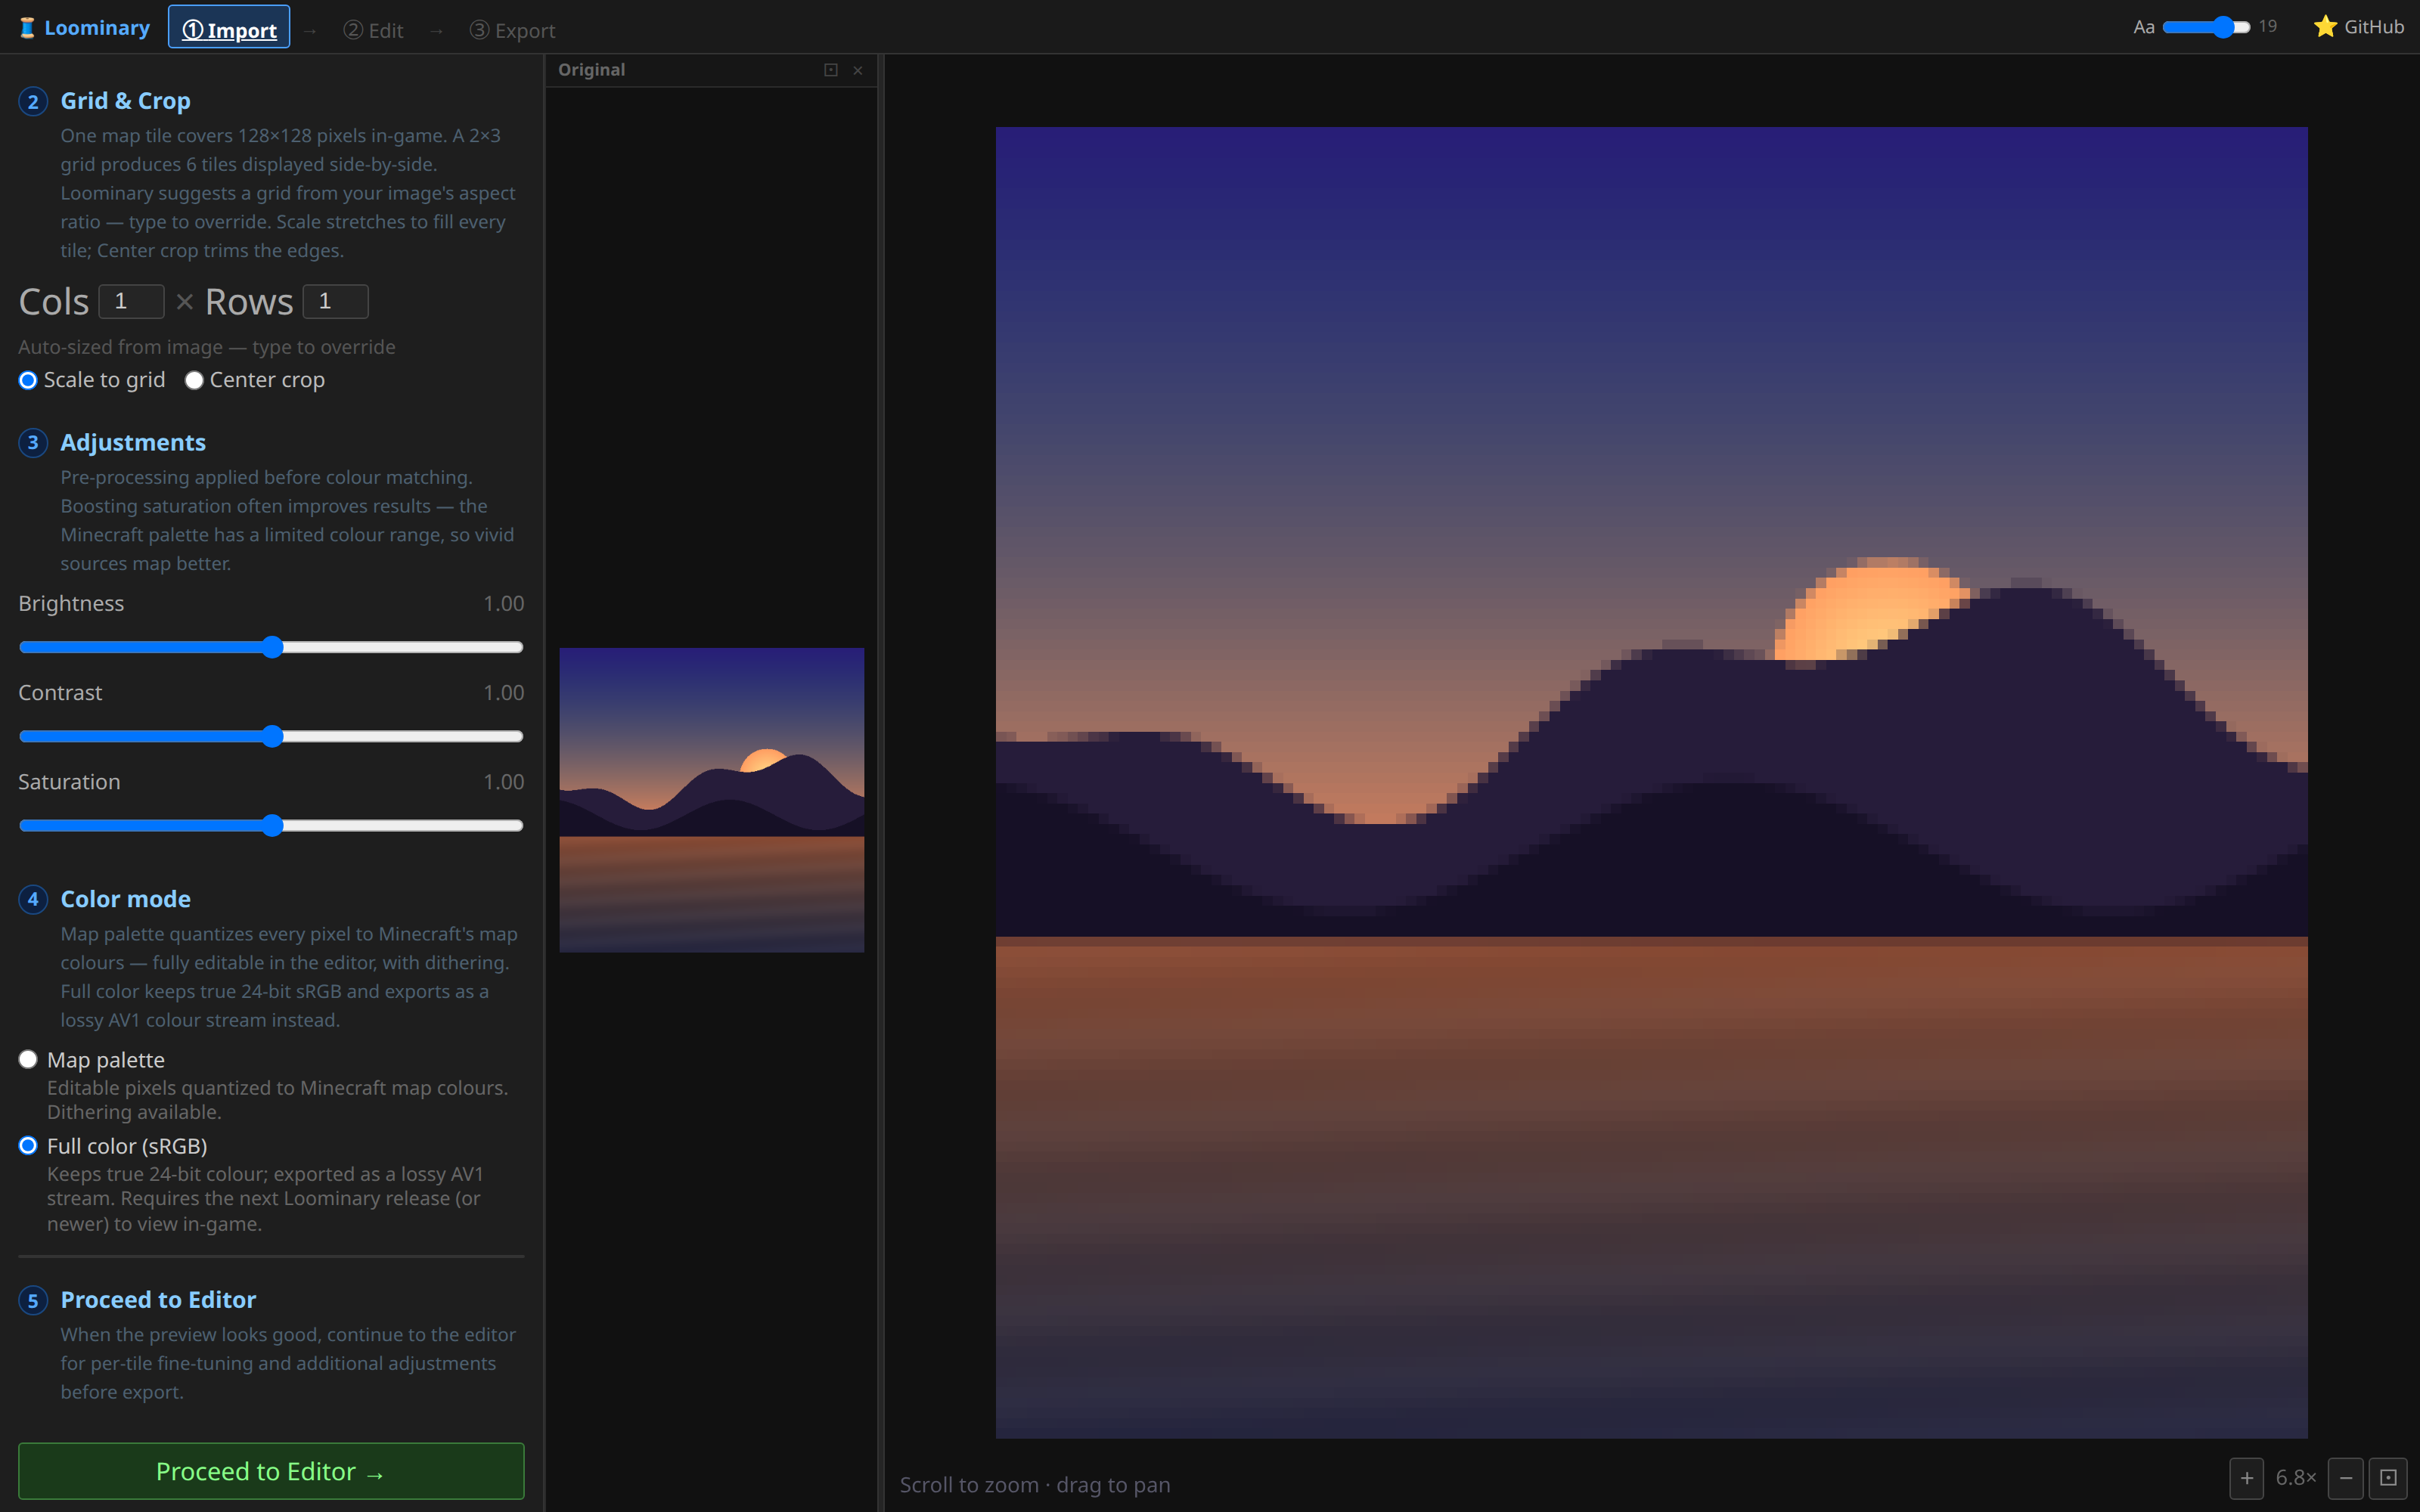Image resolution: width=2420 pixels, height=1512 pixels.
Task: Click the Color mode heading
Action: point(125,899)
